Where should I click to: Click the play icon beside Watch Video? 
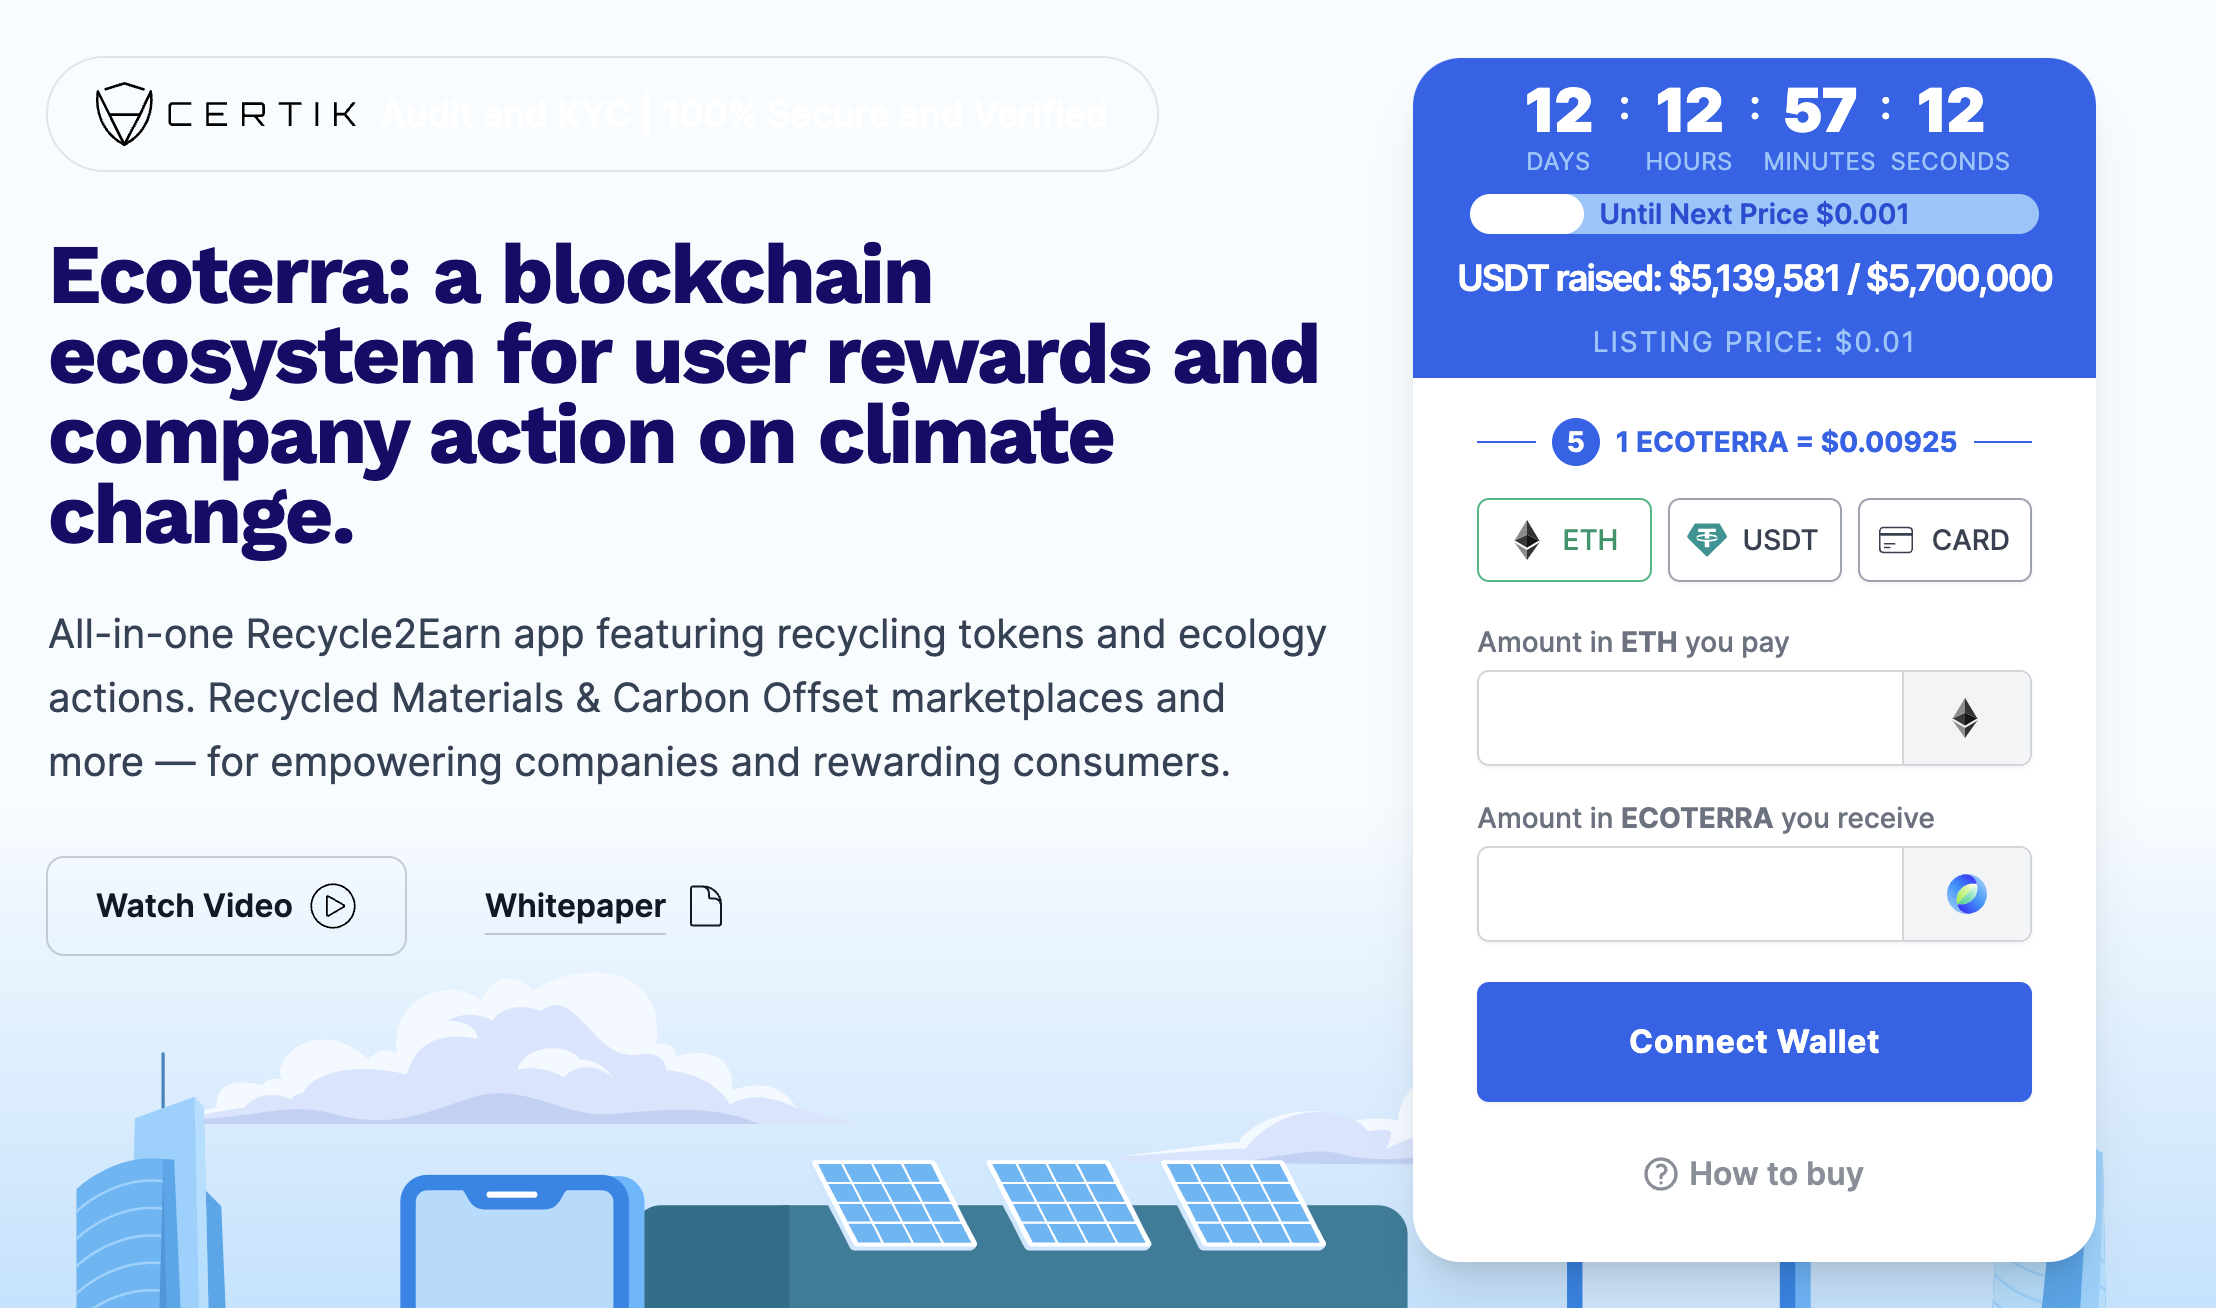click(x=333, y=906)
